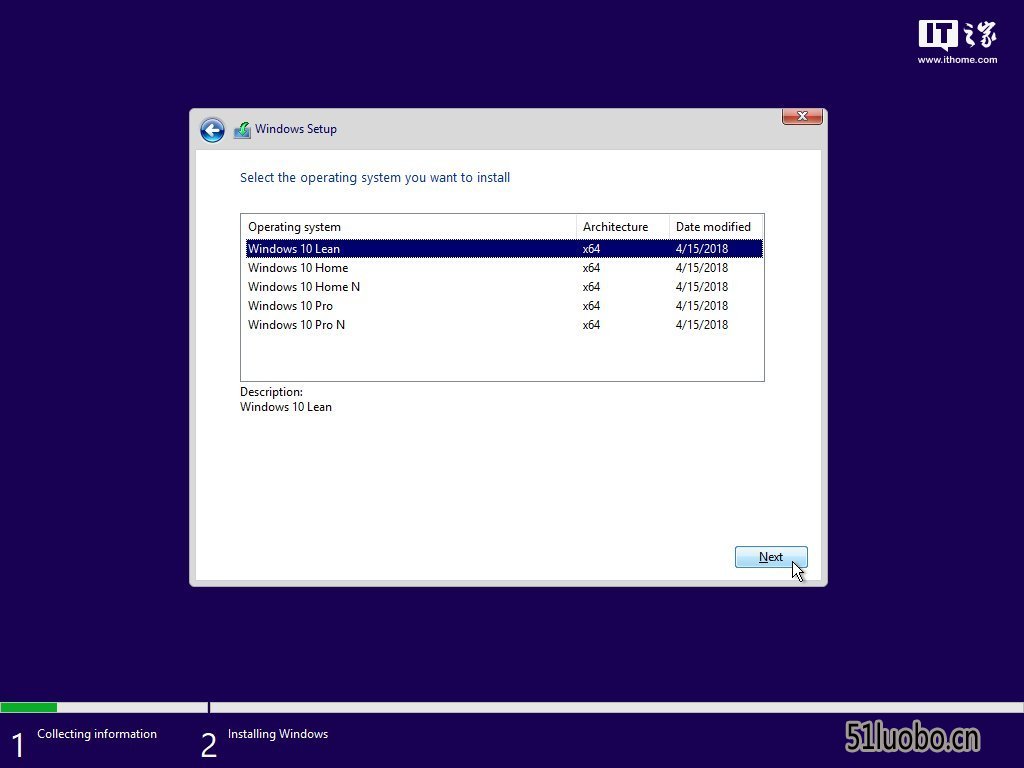The image size is (1024, 768).
Task: Close the Windows Setup dialog
Action: pos(802,116)
